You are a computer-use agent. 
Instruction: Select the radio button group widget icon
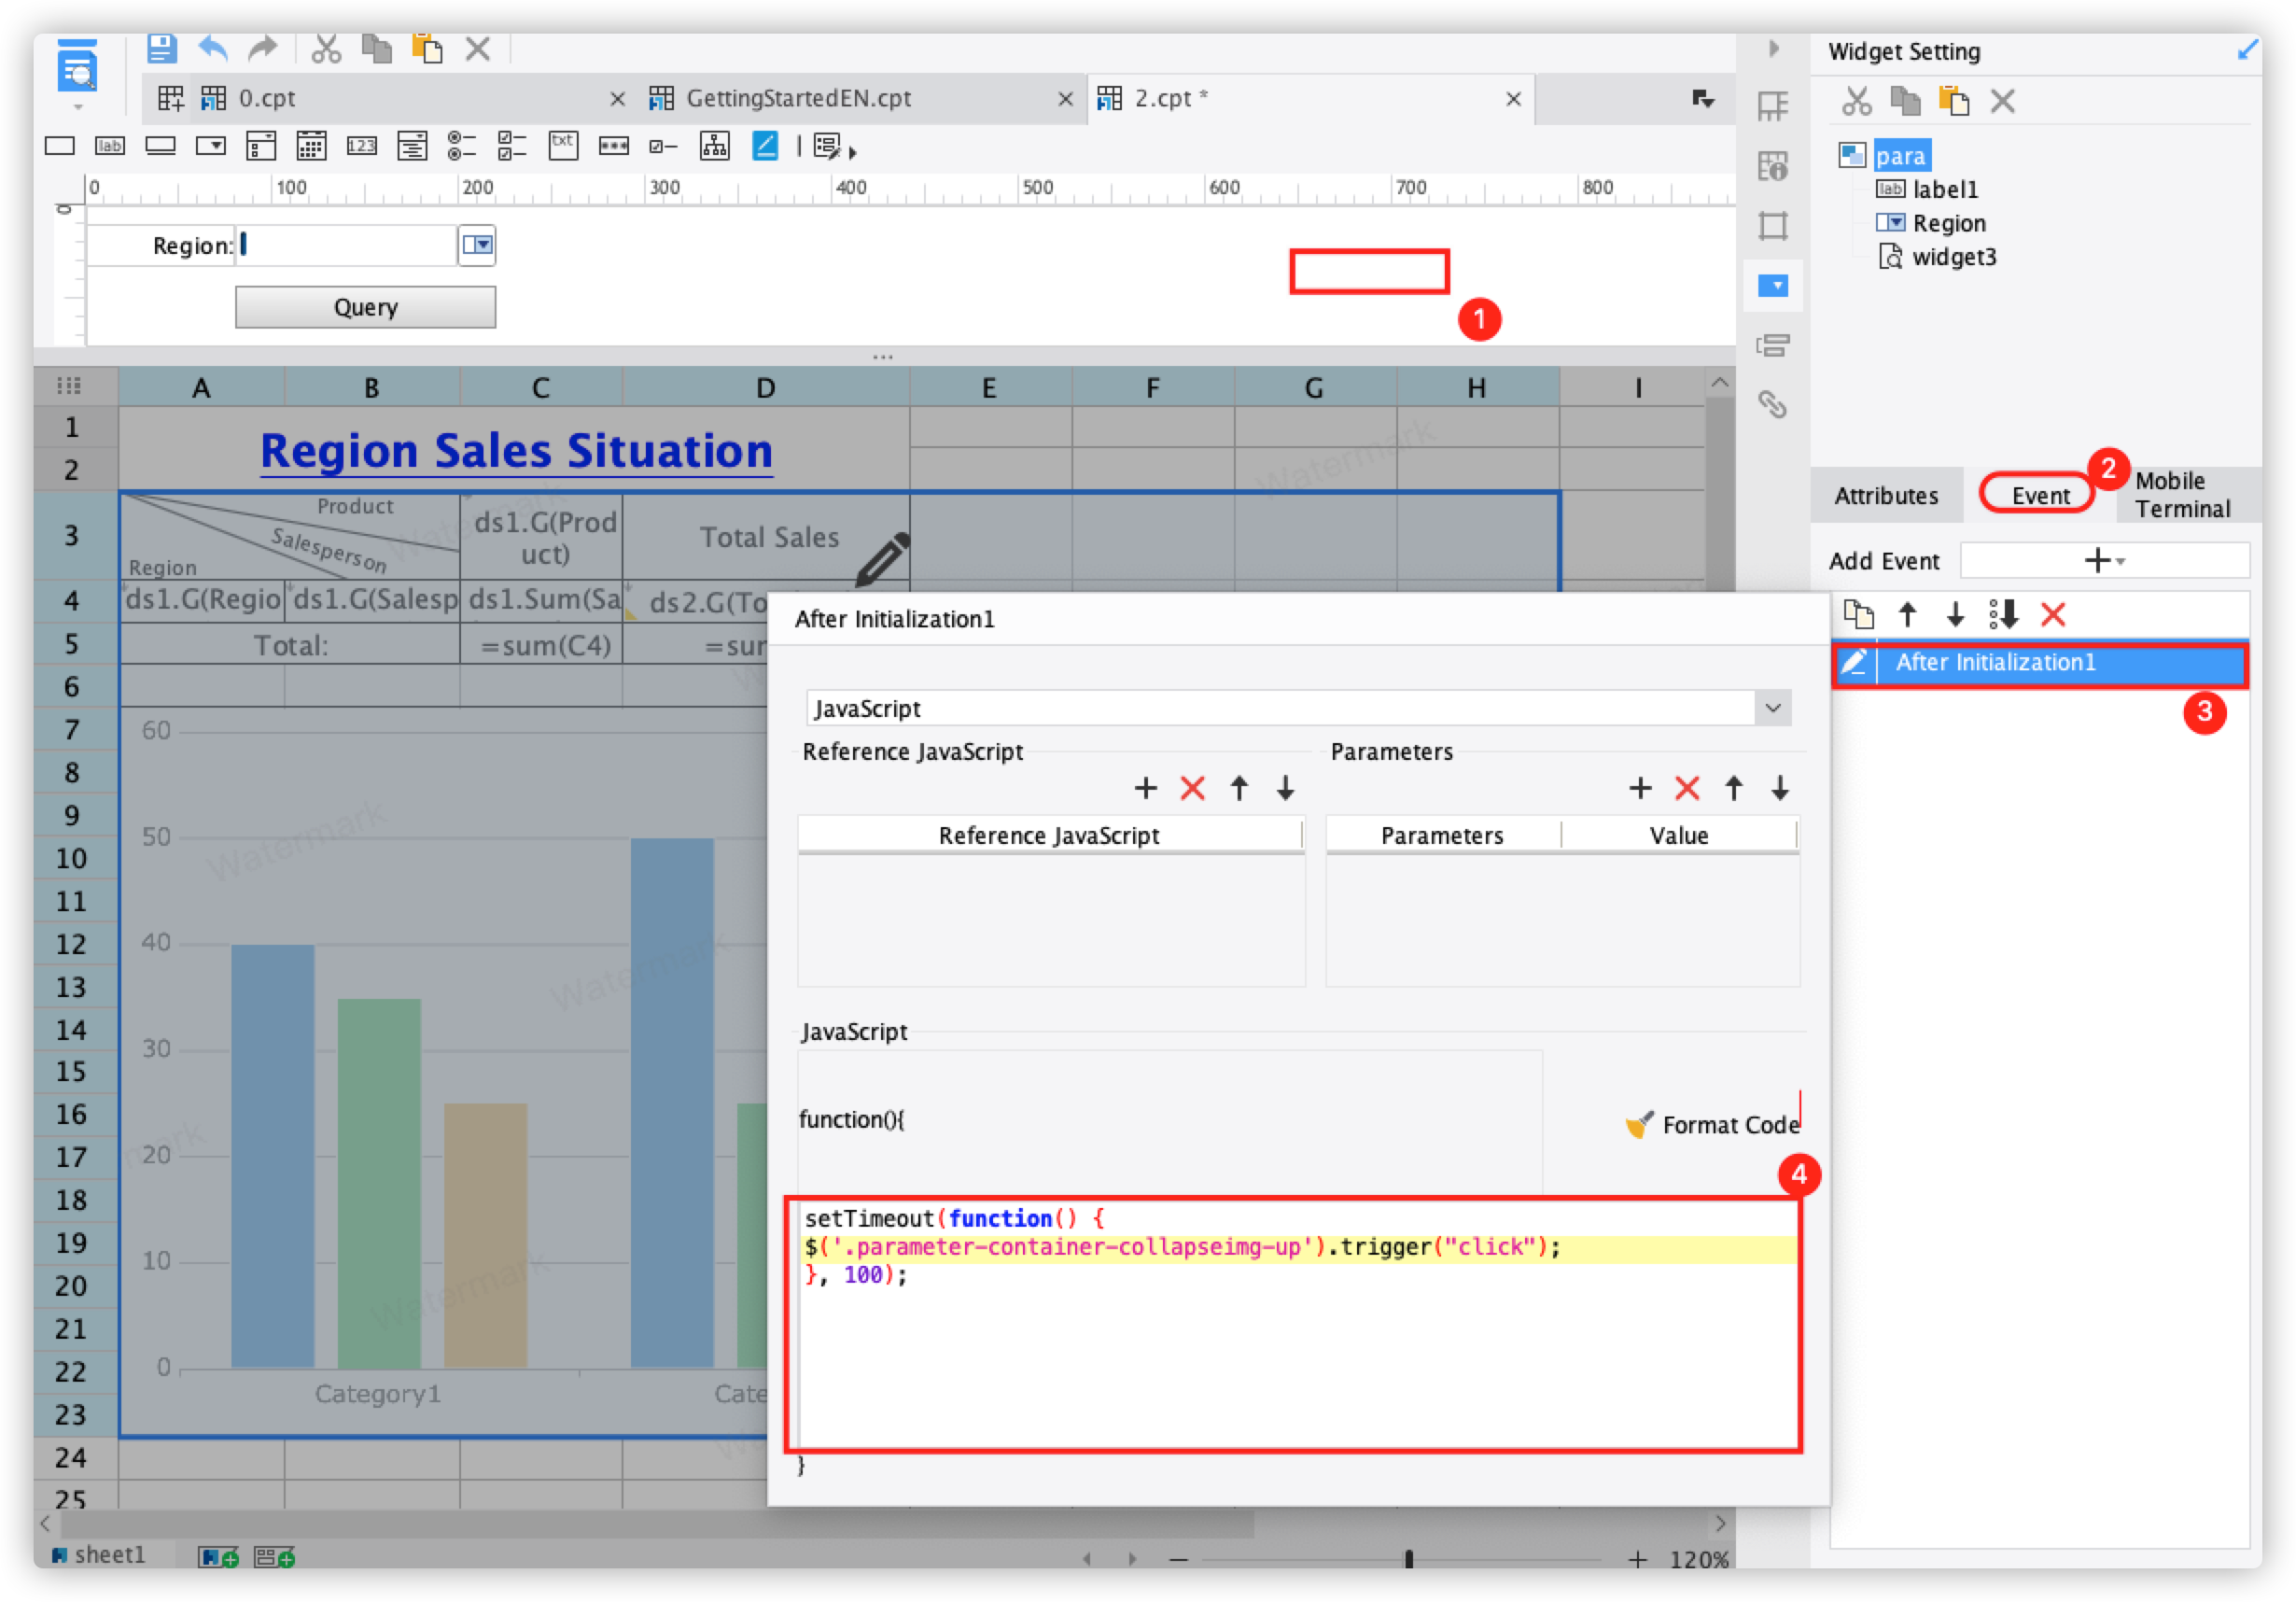460,147
